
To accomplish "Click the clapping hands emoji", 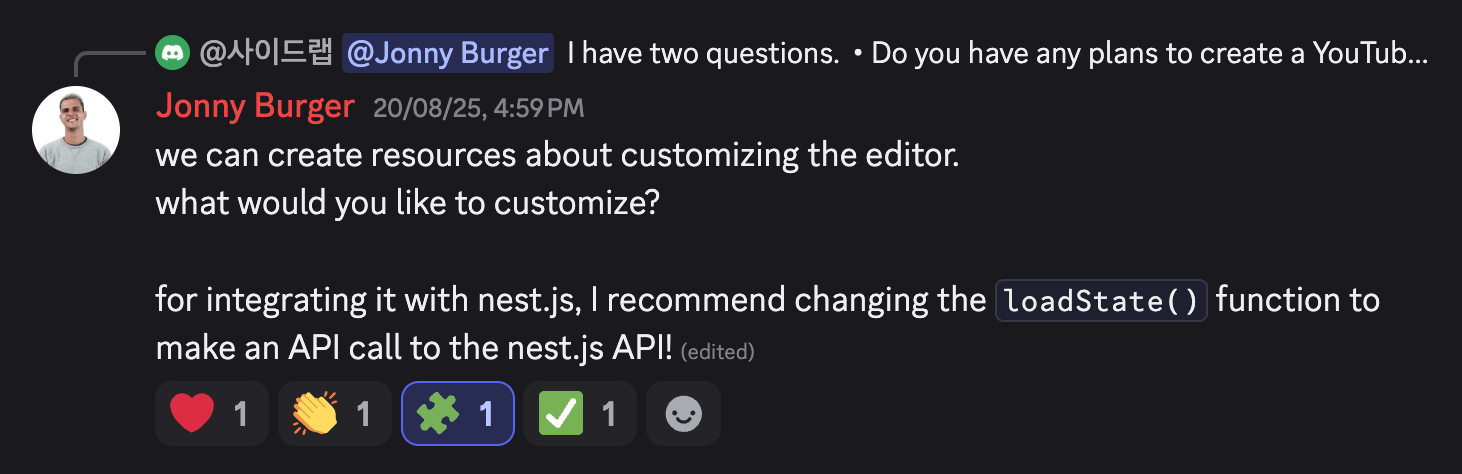I will tap(316, 413).
